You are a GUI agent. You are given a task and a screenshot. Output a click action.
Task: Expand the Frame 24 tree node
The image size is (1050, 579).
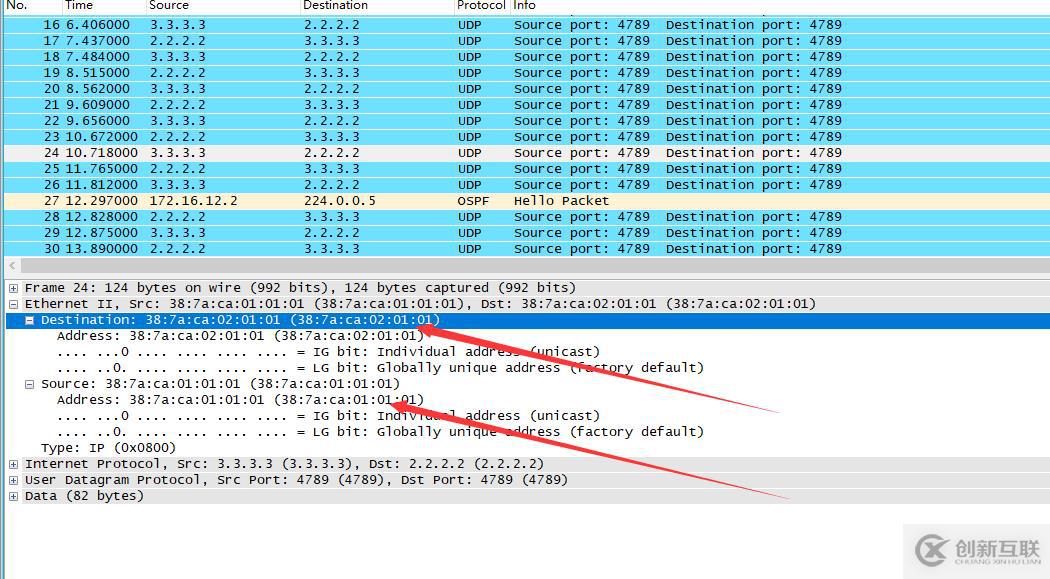click(x=13, y=288)
